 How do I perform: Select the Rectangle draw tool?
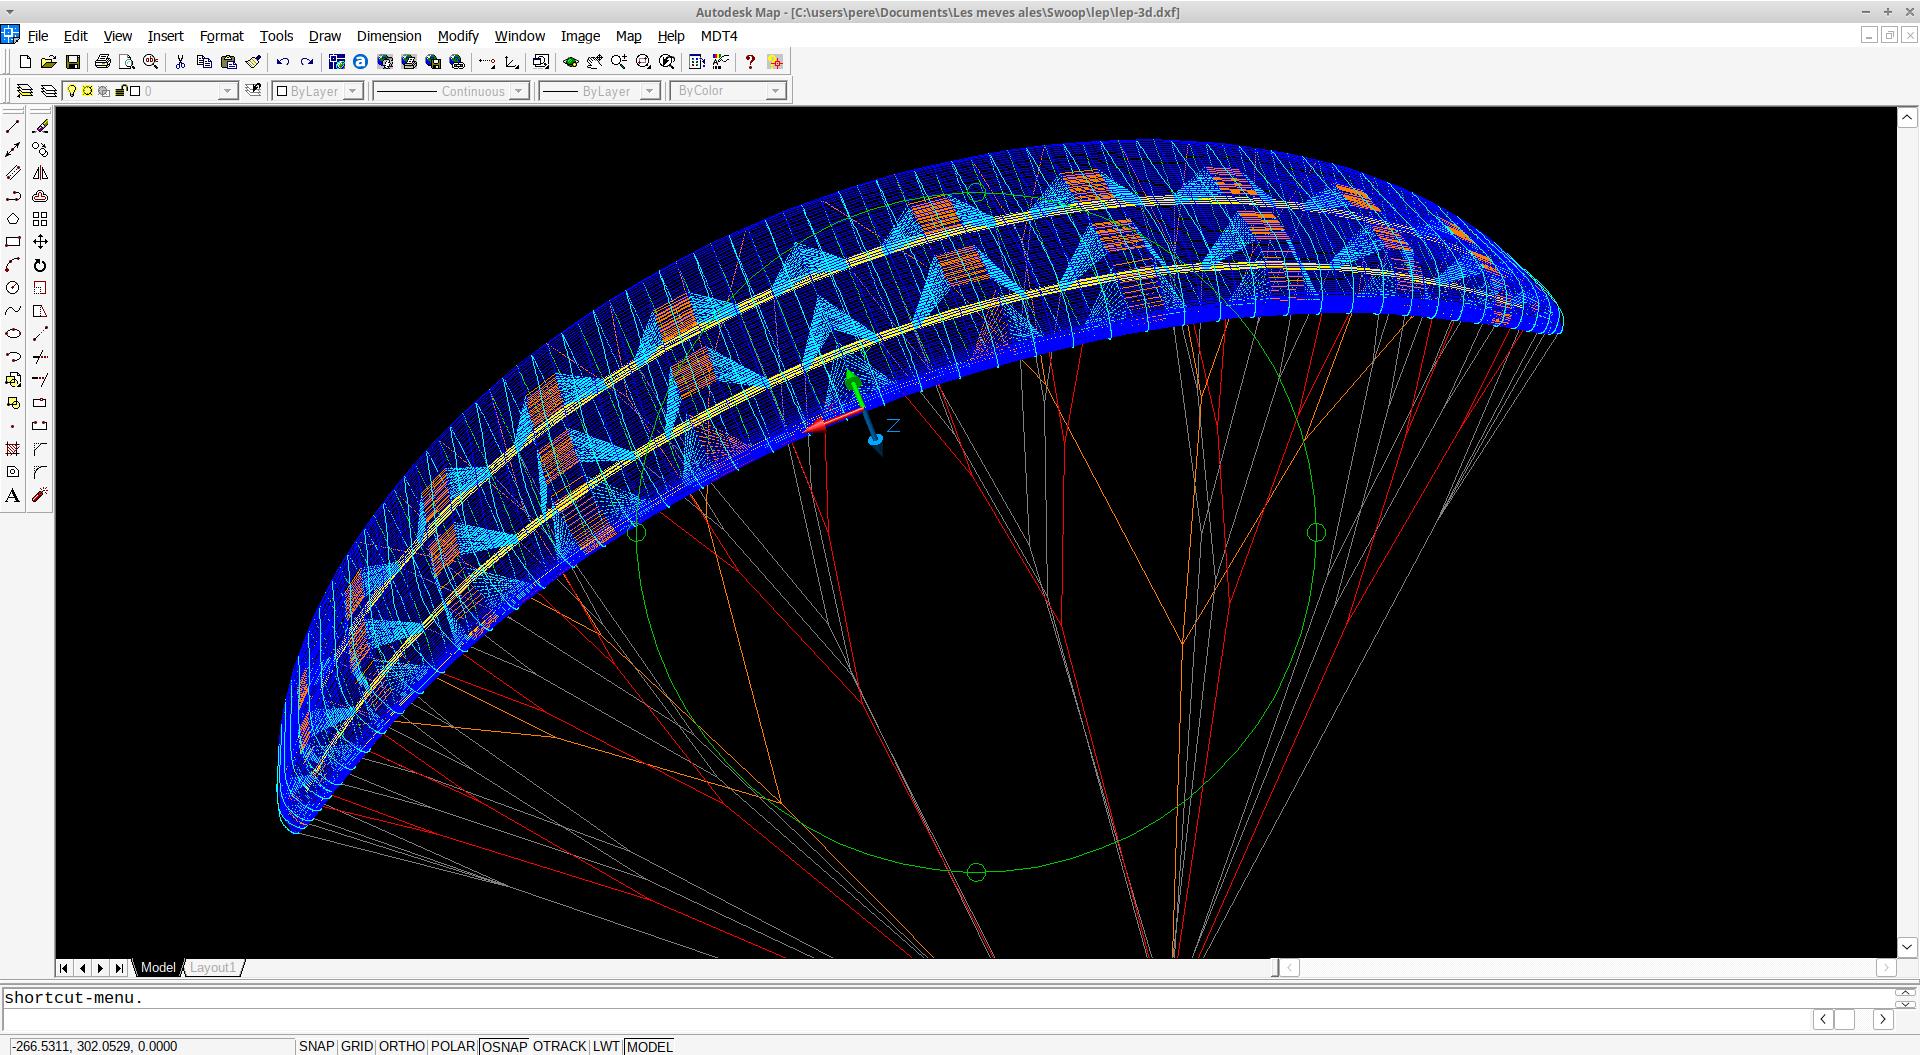[x=13, y=242]
